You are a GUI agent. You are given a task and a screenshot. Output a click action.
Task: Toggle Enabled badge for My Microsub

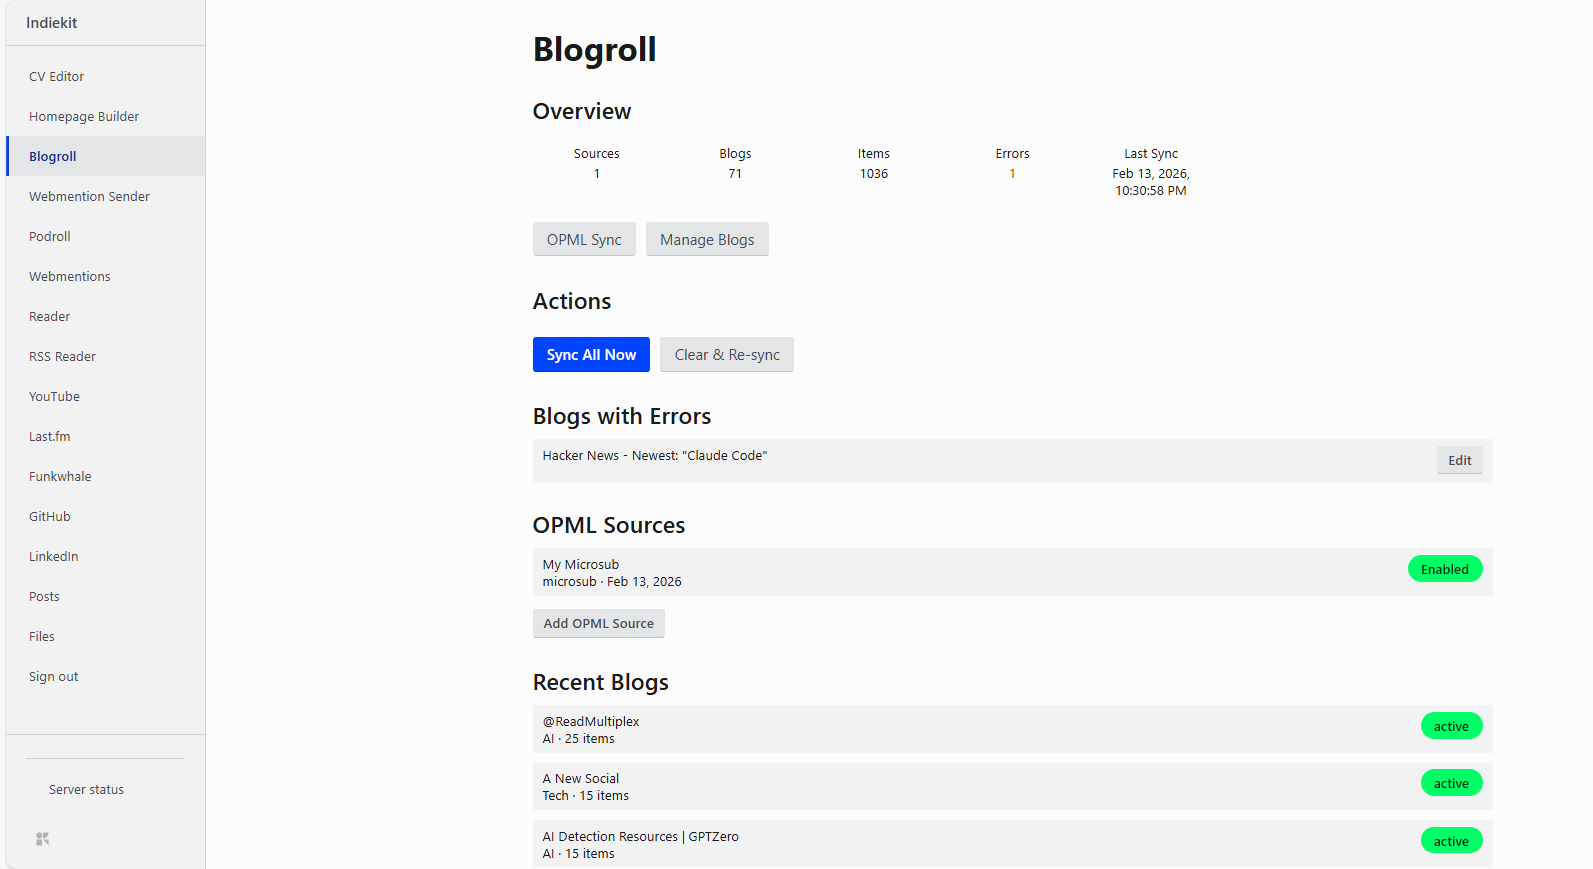(x=1444, y=570)
